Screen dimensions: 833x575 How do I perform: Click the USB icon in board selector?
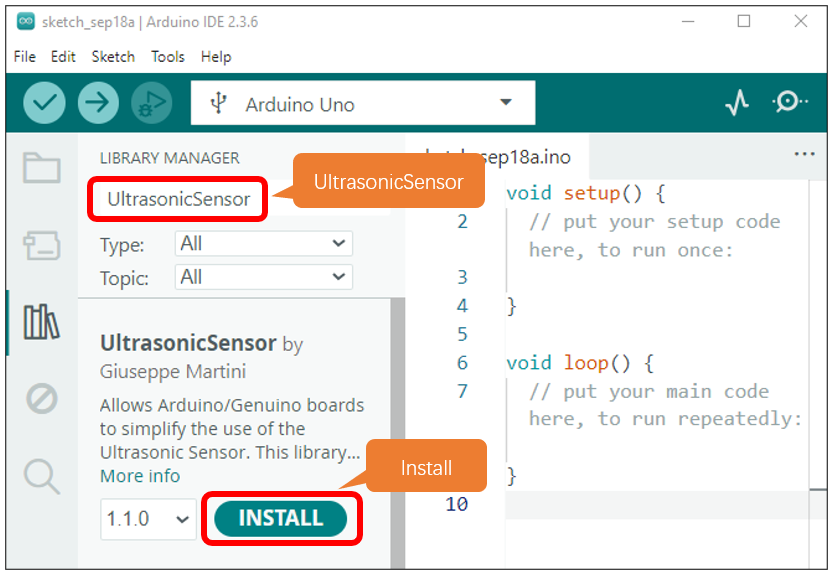tap(218, 103)
